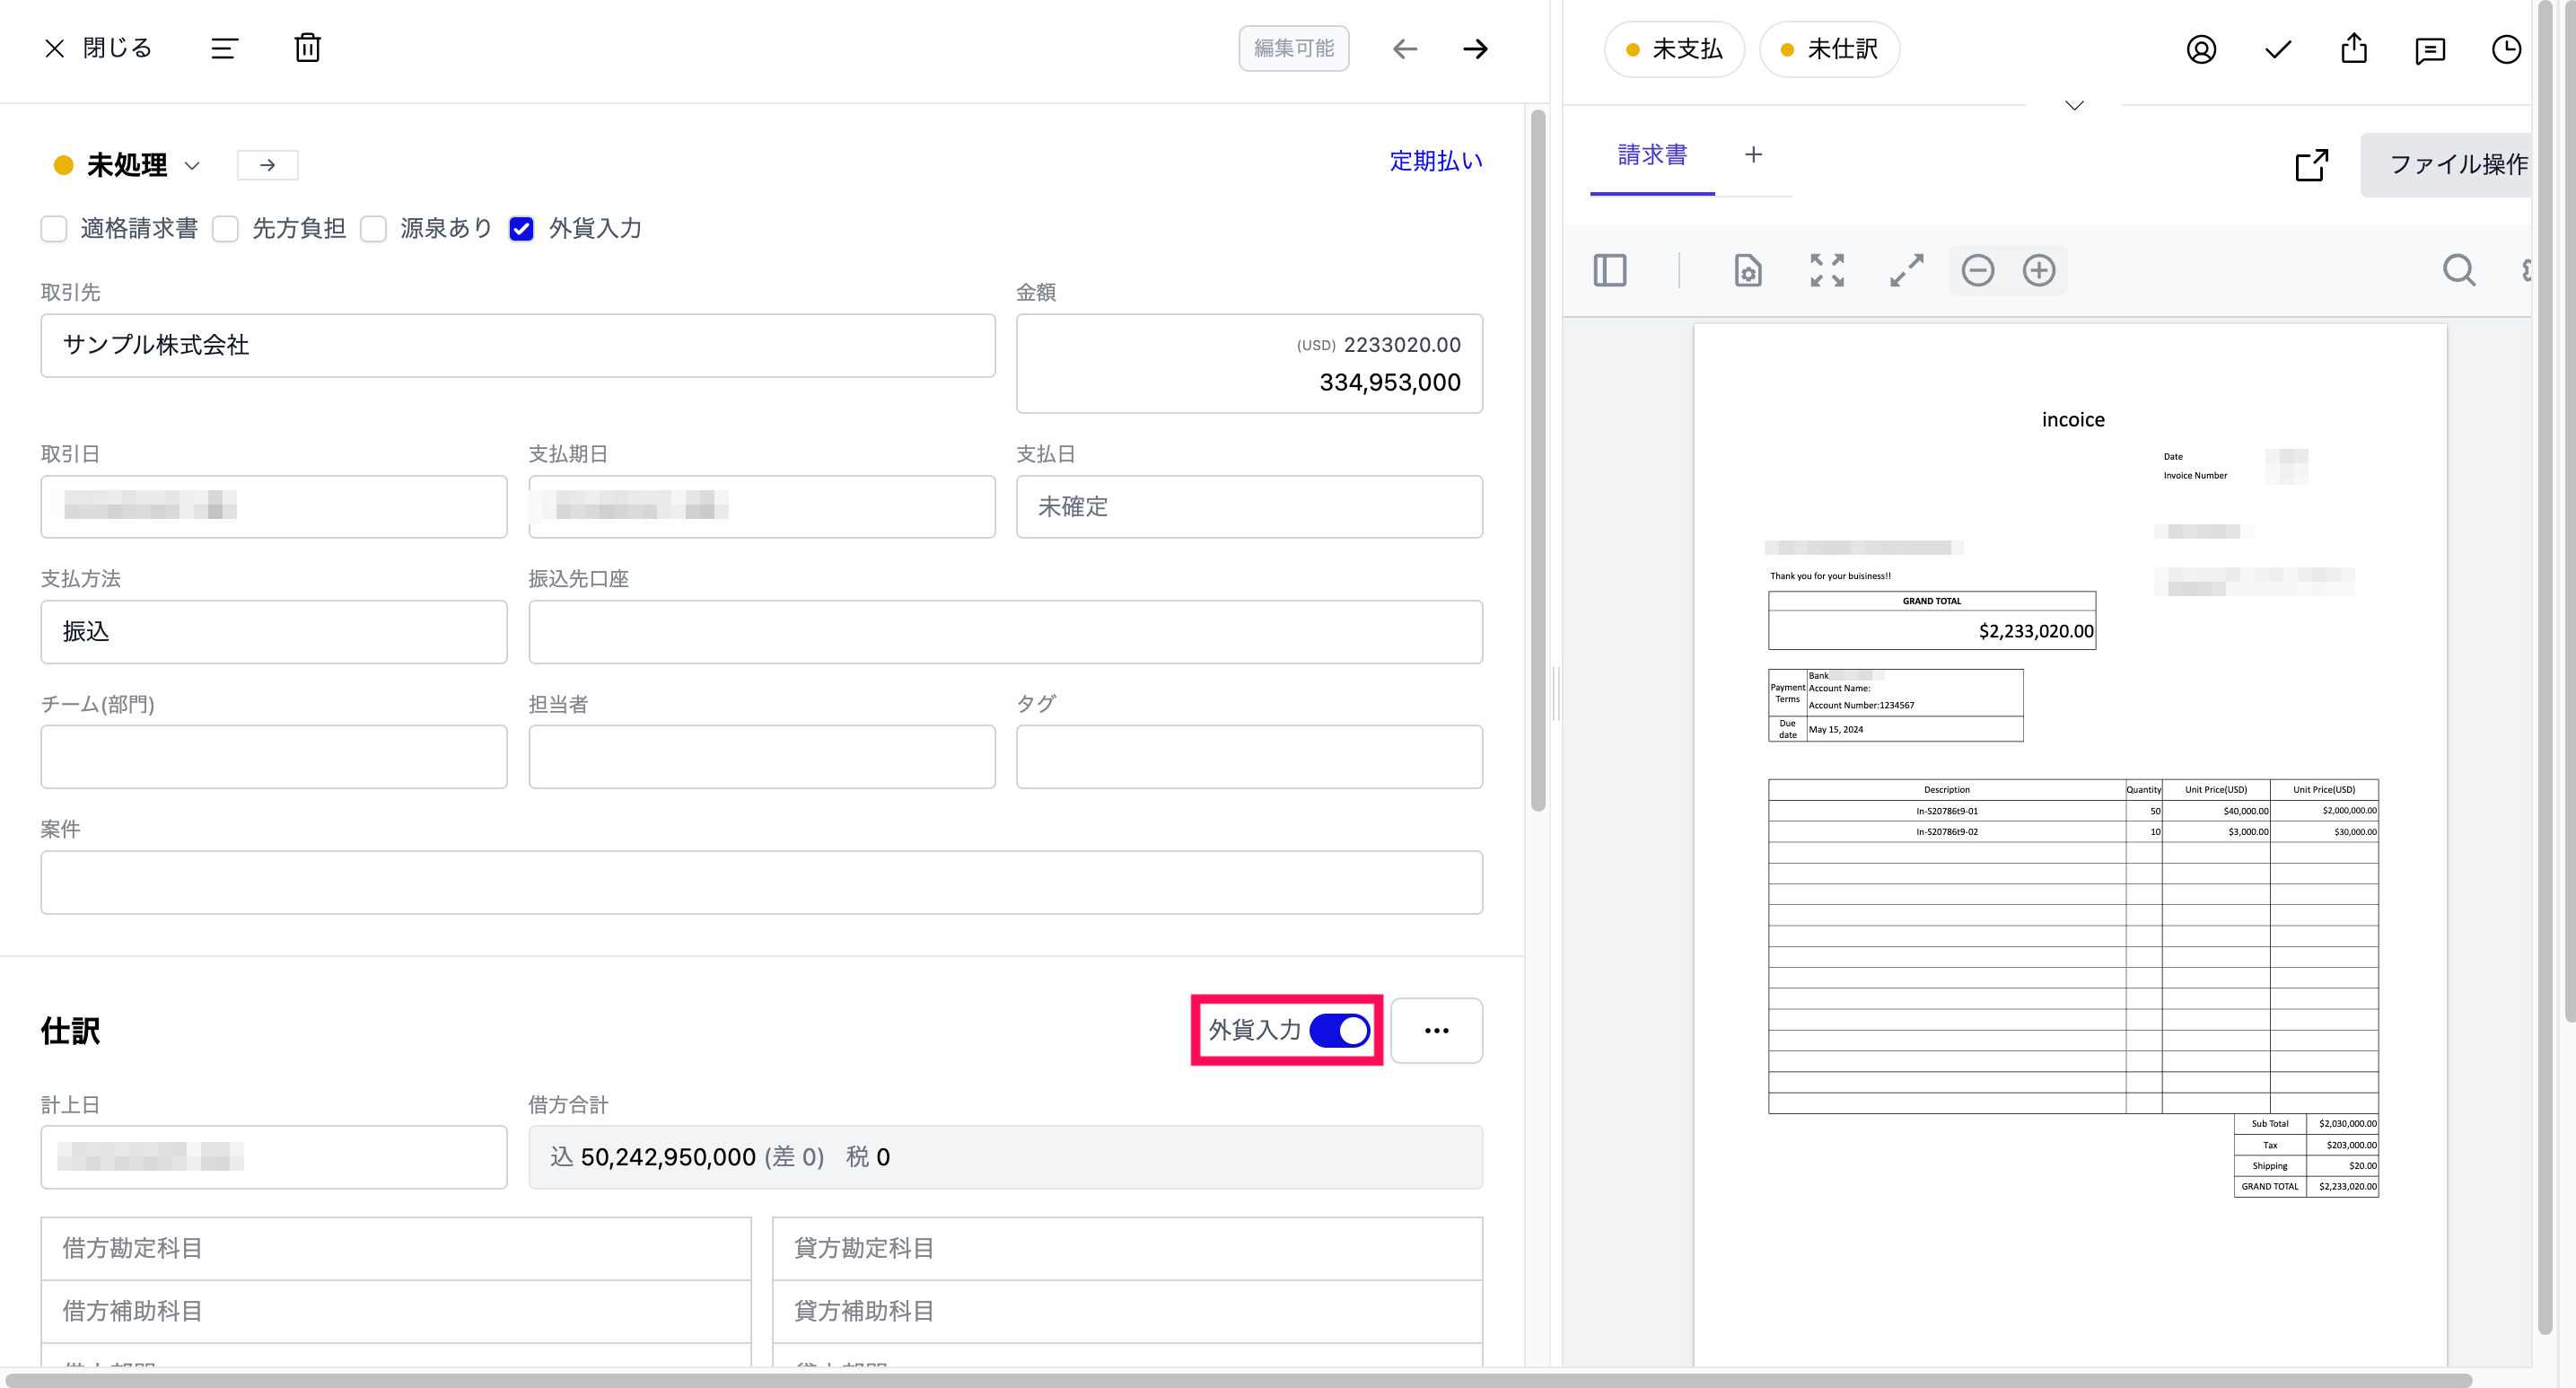
Task: Expand the 未処理 status dropdown
Action: point(192,166)
